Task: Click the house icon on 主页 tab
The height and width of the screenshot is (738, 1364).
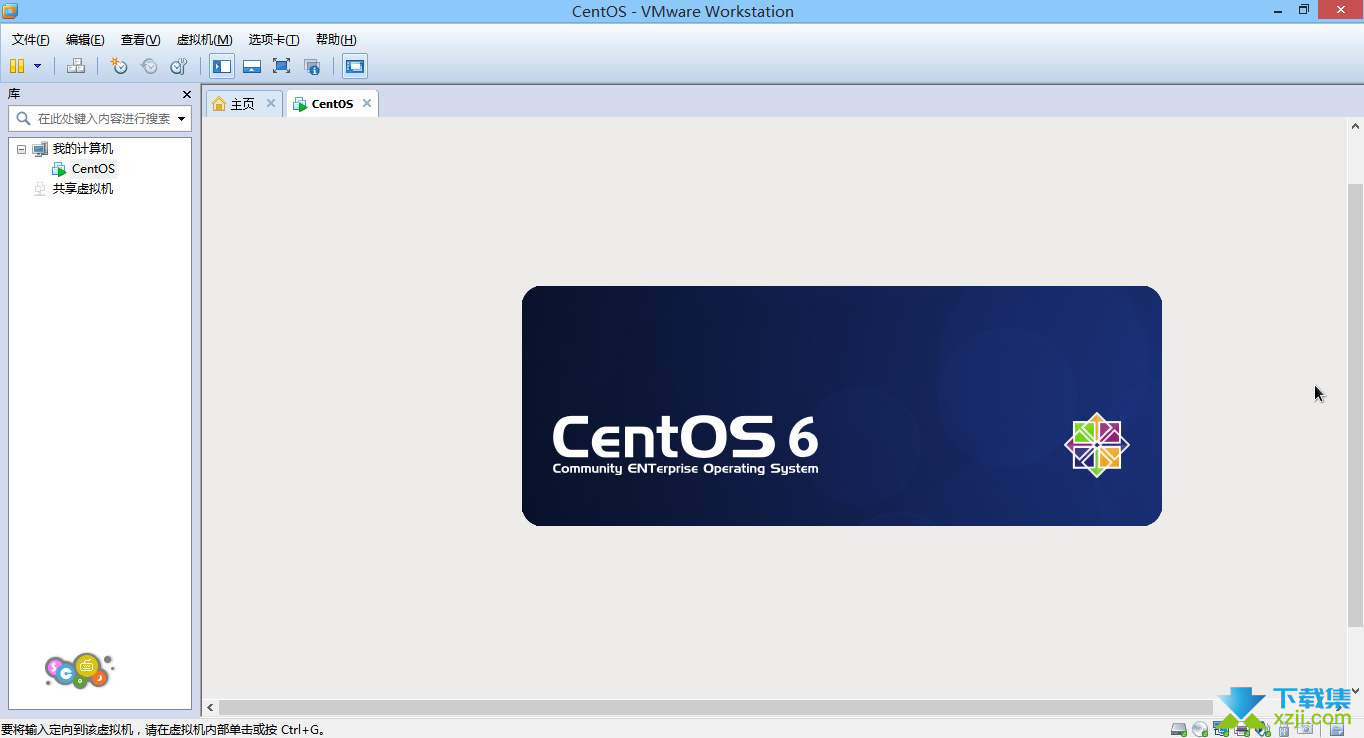Action: click(219, 104)
